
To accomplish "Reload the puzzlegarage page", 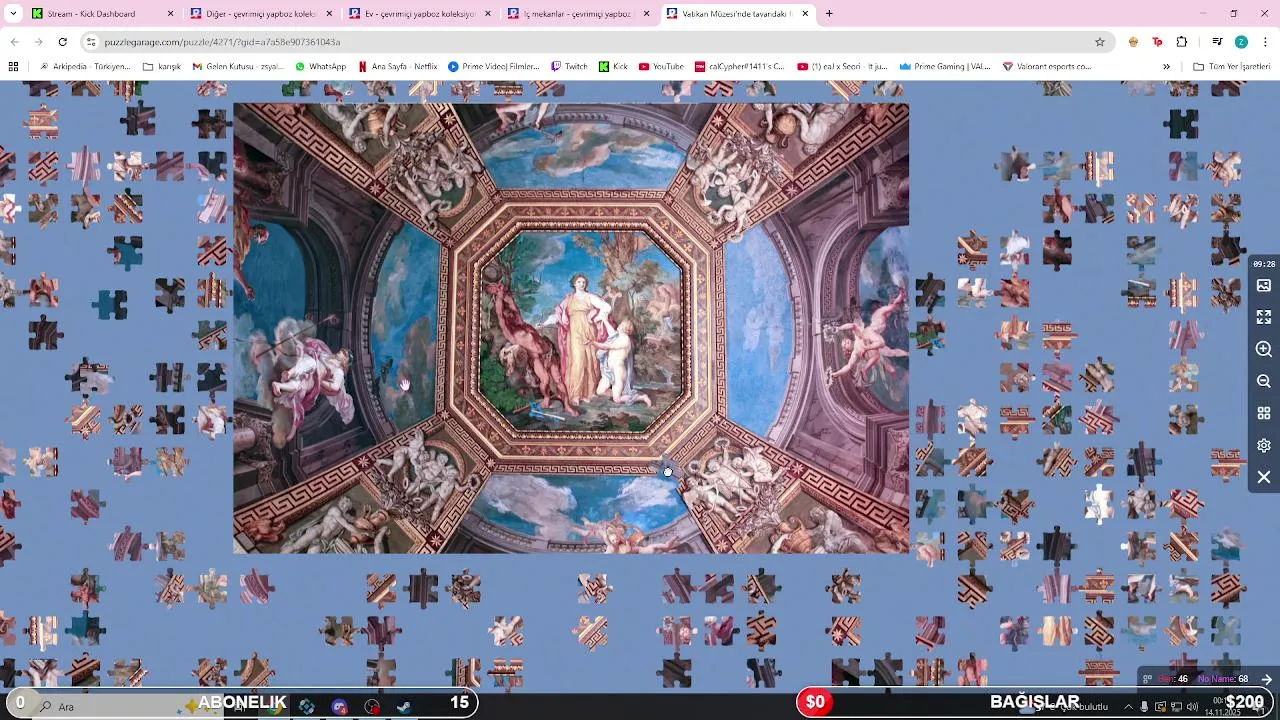I will coord(62,42).
